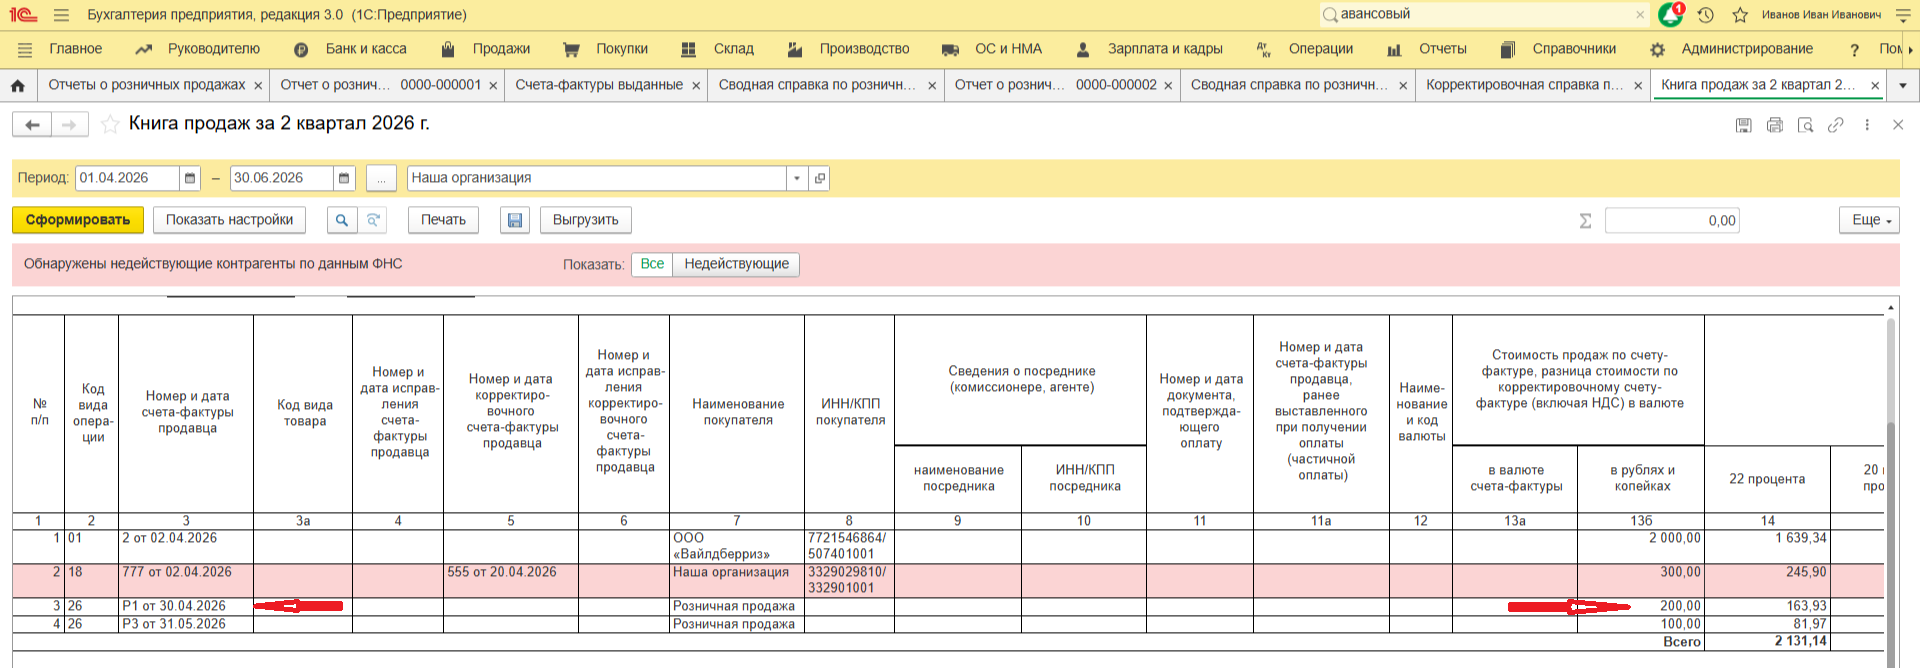
Task: Click the yellow 'Сформировать' button
Action: pyautogui.click(x=78, y=220)
